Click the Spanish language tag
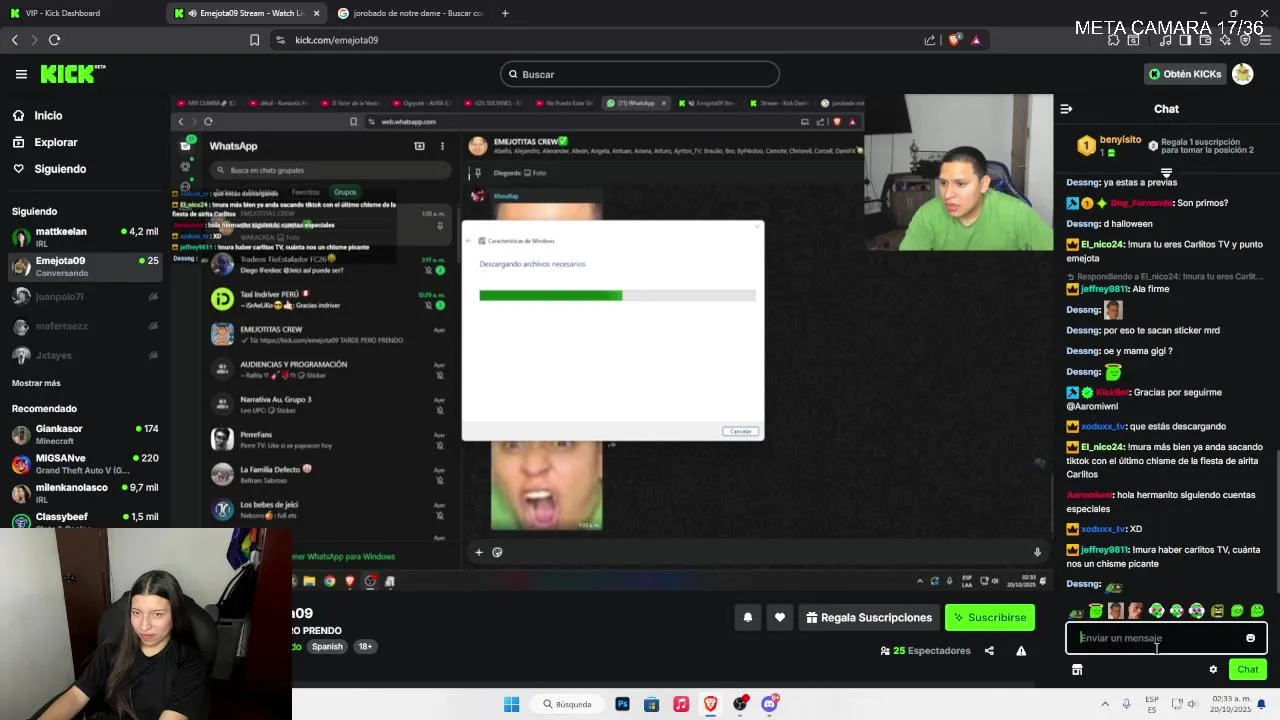Screen dimensions: 1280x720 tap(327, 647)
